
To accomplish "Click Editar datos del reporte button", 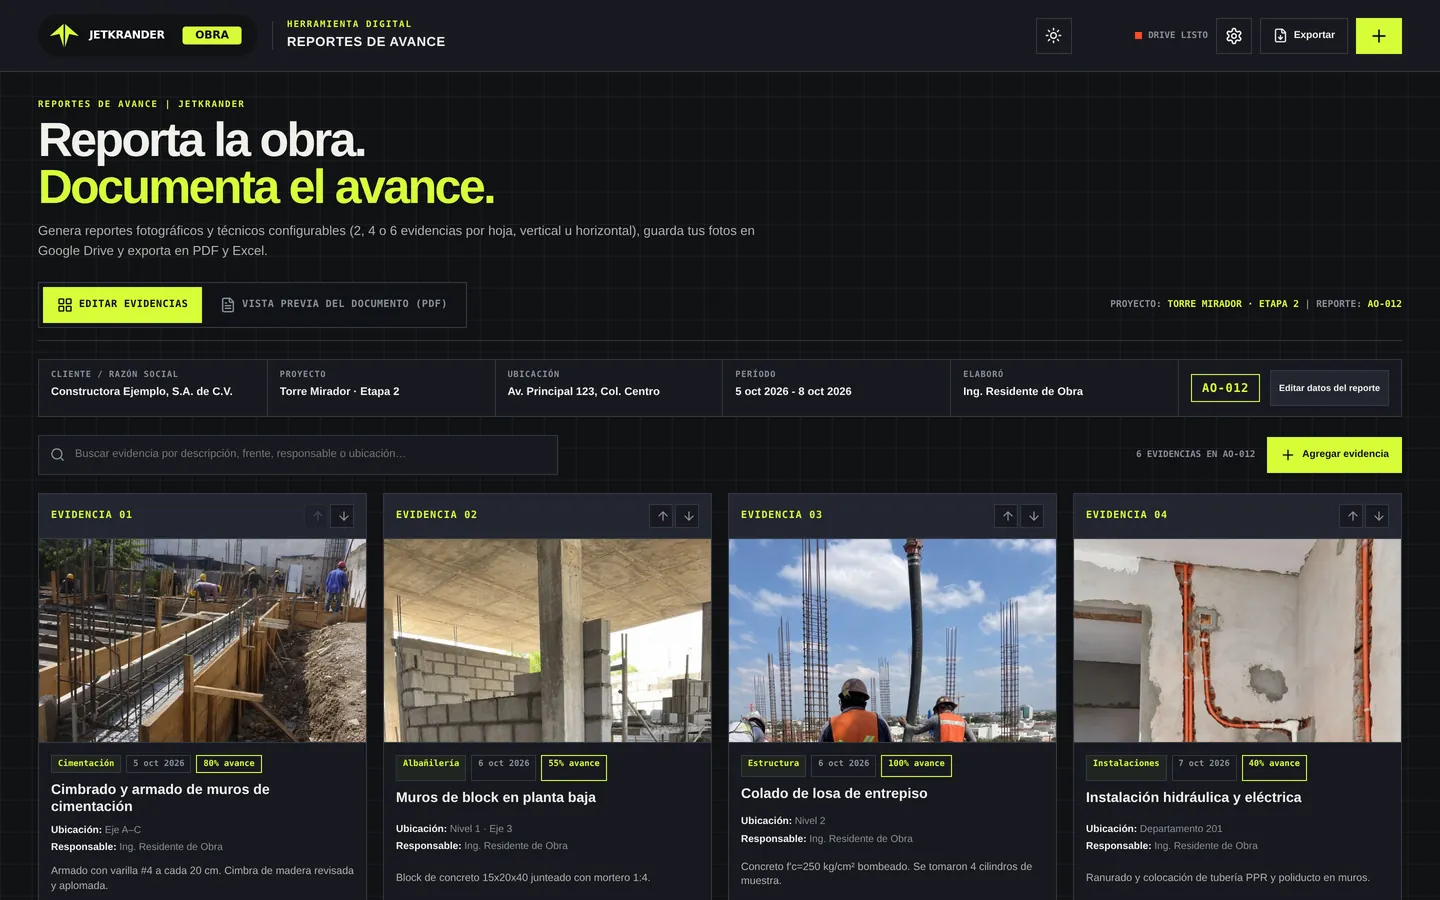I will [1329, 388].
